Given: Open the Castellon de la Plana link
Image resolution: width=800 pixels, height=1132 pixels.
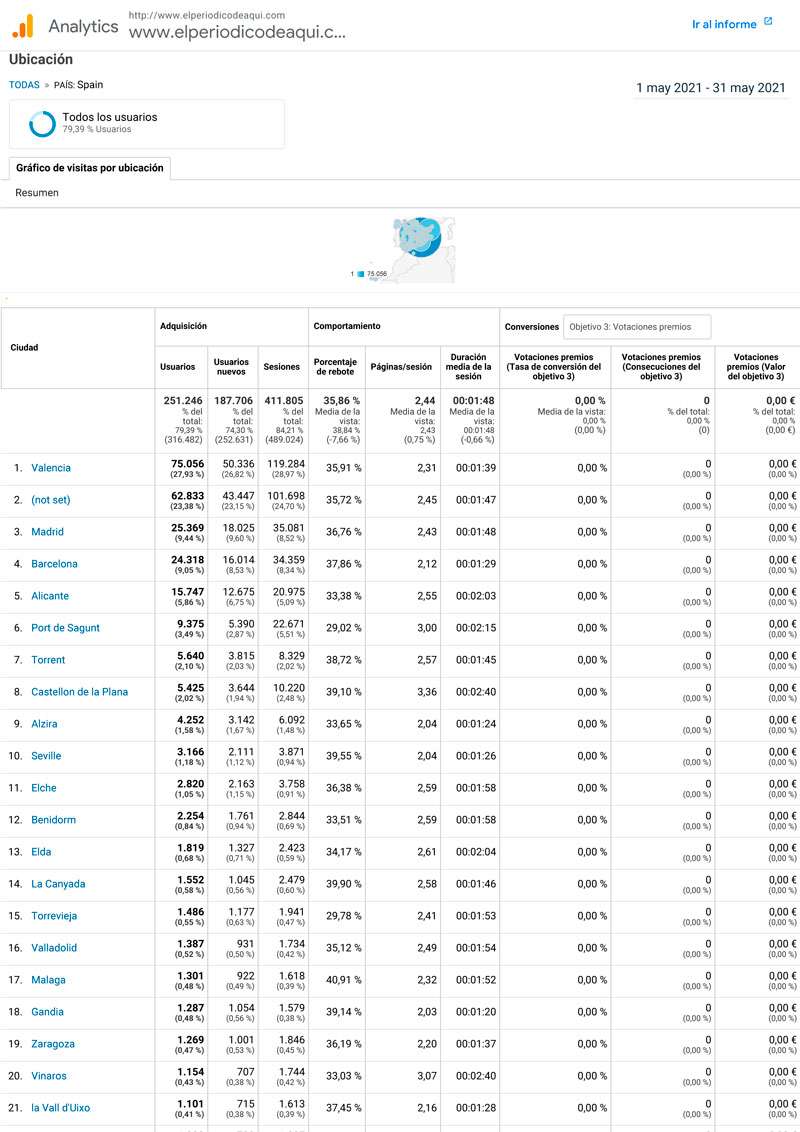Looking at the screenshot, I should pos(79,692).
